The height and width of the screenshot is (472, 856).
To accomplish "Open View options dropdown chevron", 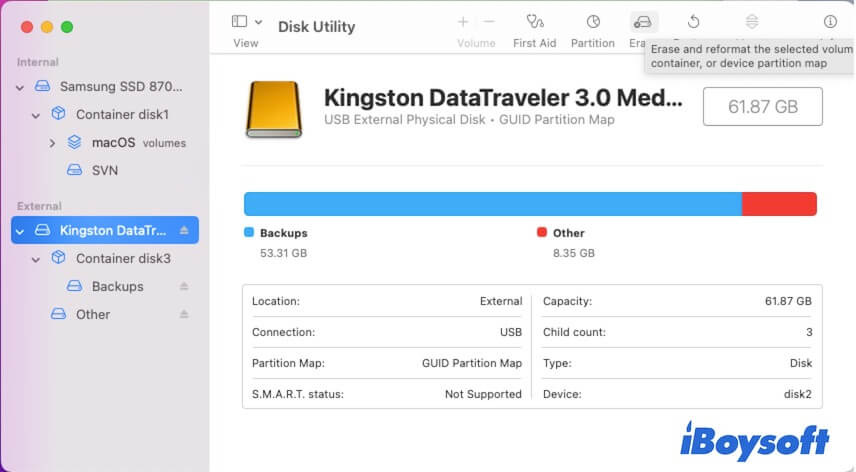I will (259, 22).
